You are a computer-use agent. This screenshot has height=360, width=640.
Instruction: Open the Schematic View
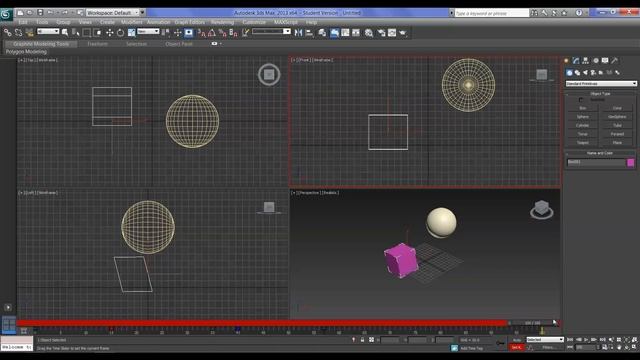pos(356,33)
